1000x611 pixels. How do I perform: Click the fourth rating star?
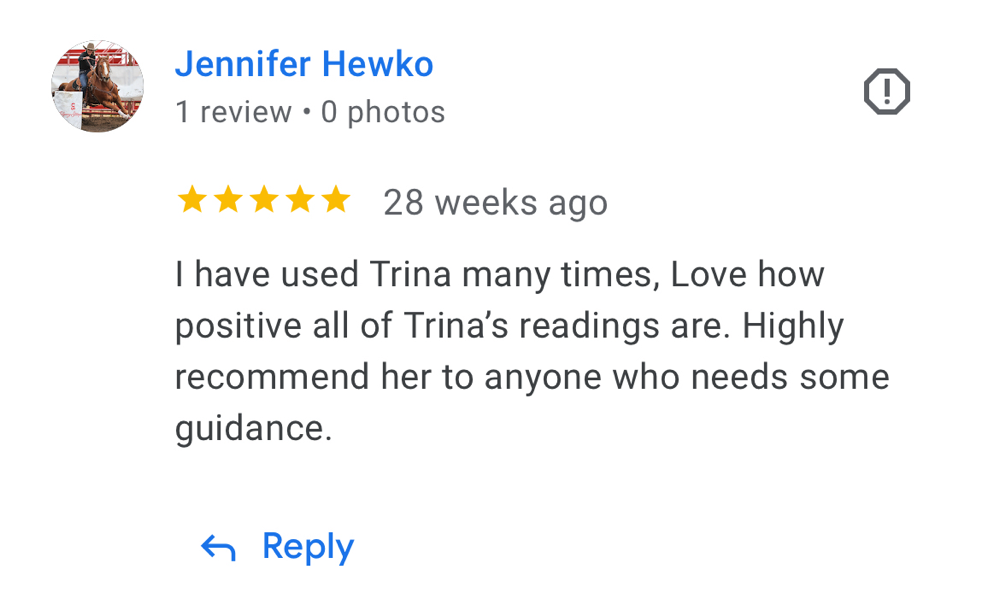pyautogui.click(x=300, y=201)
